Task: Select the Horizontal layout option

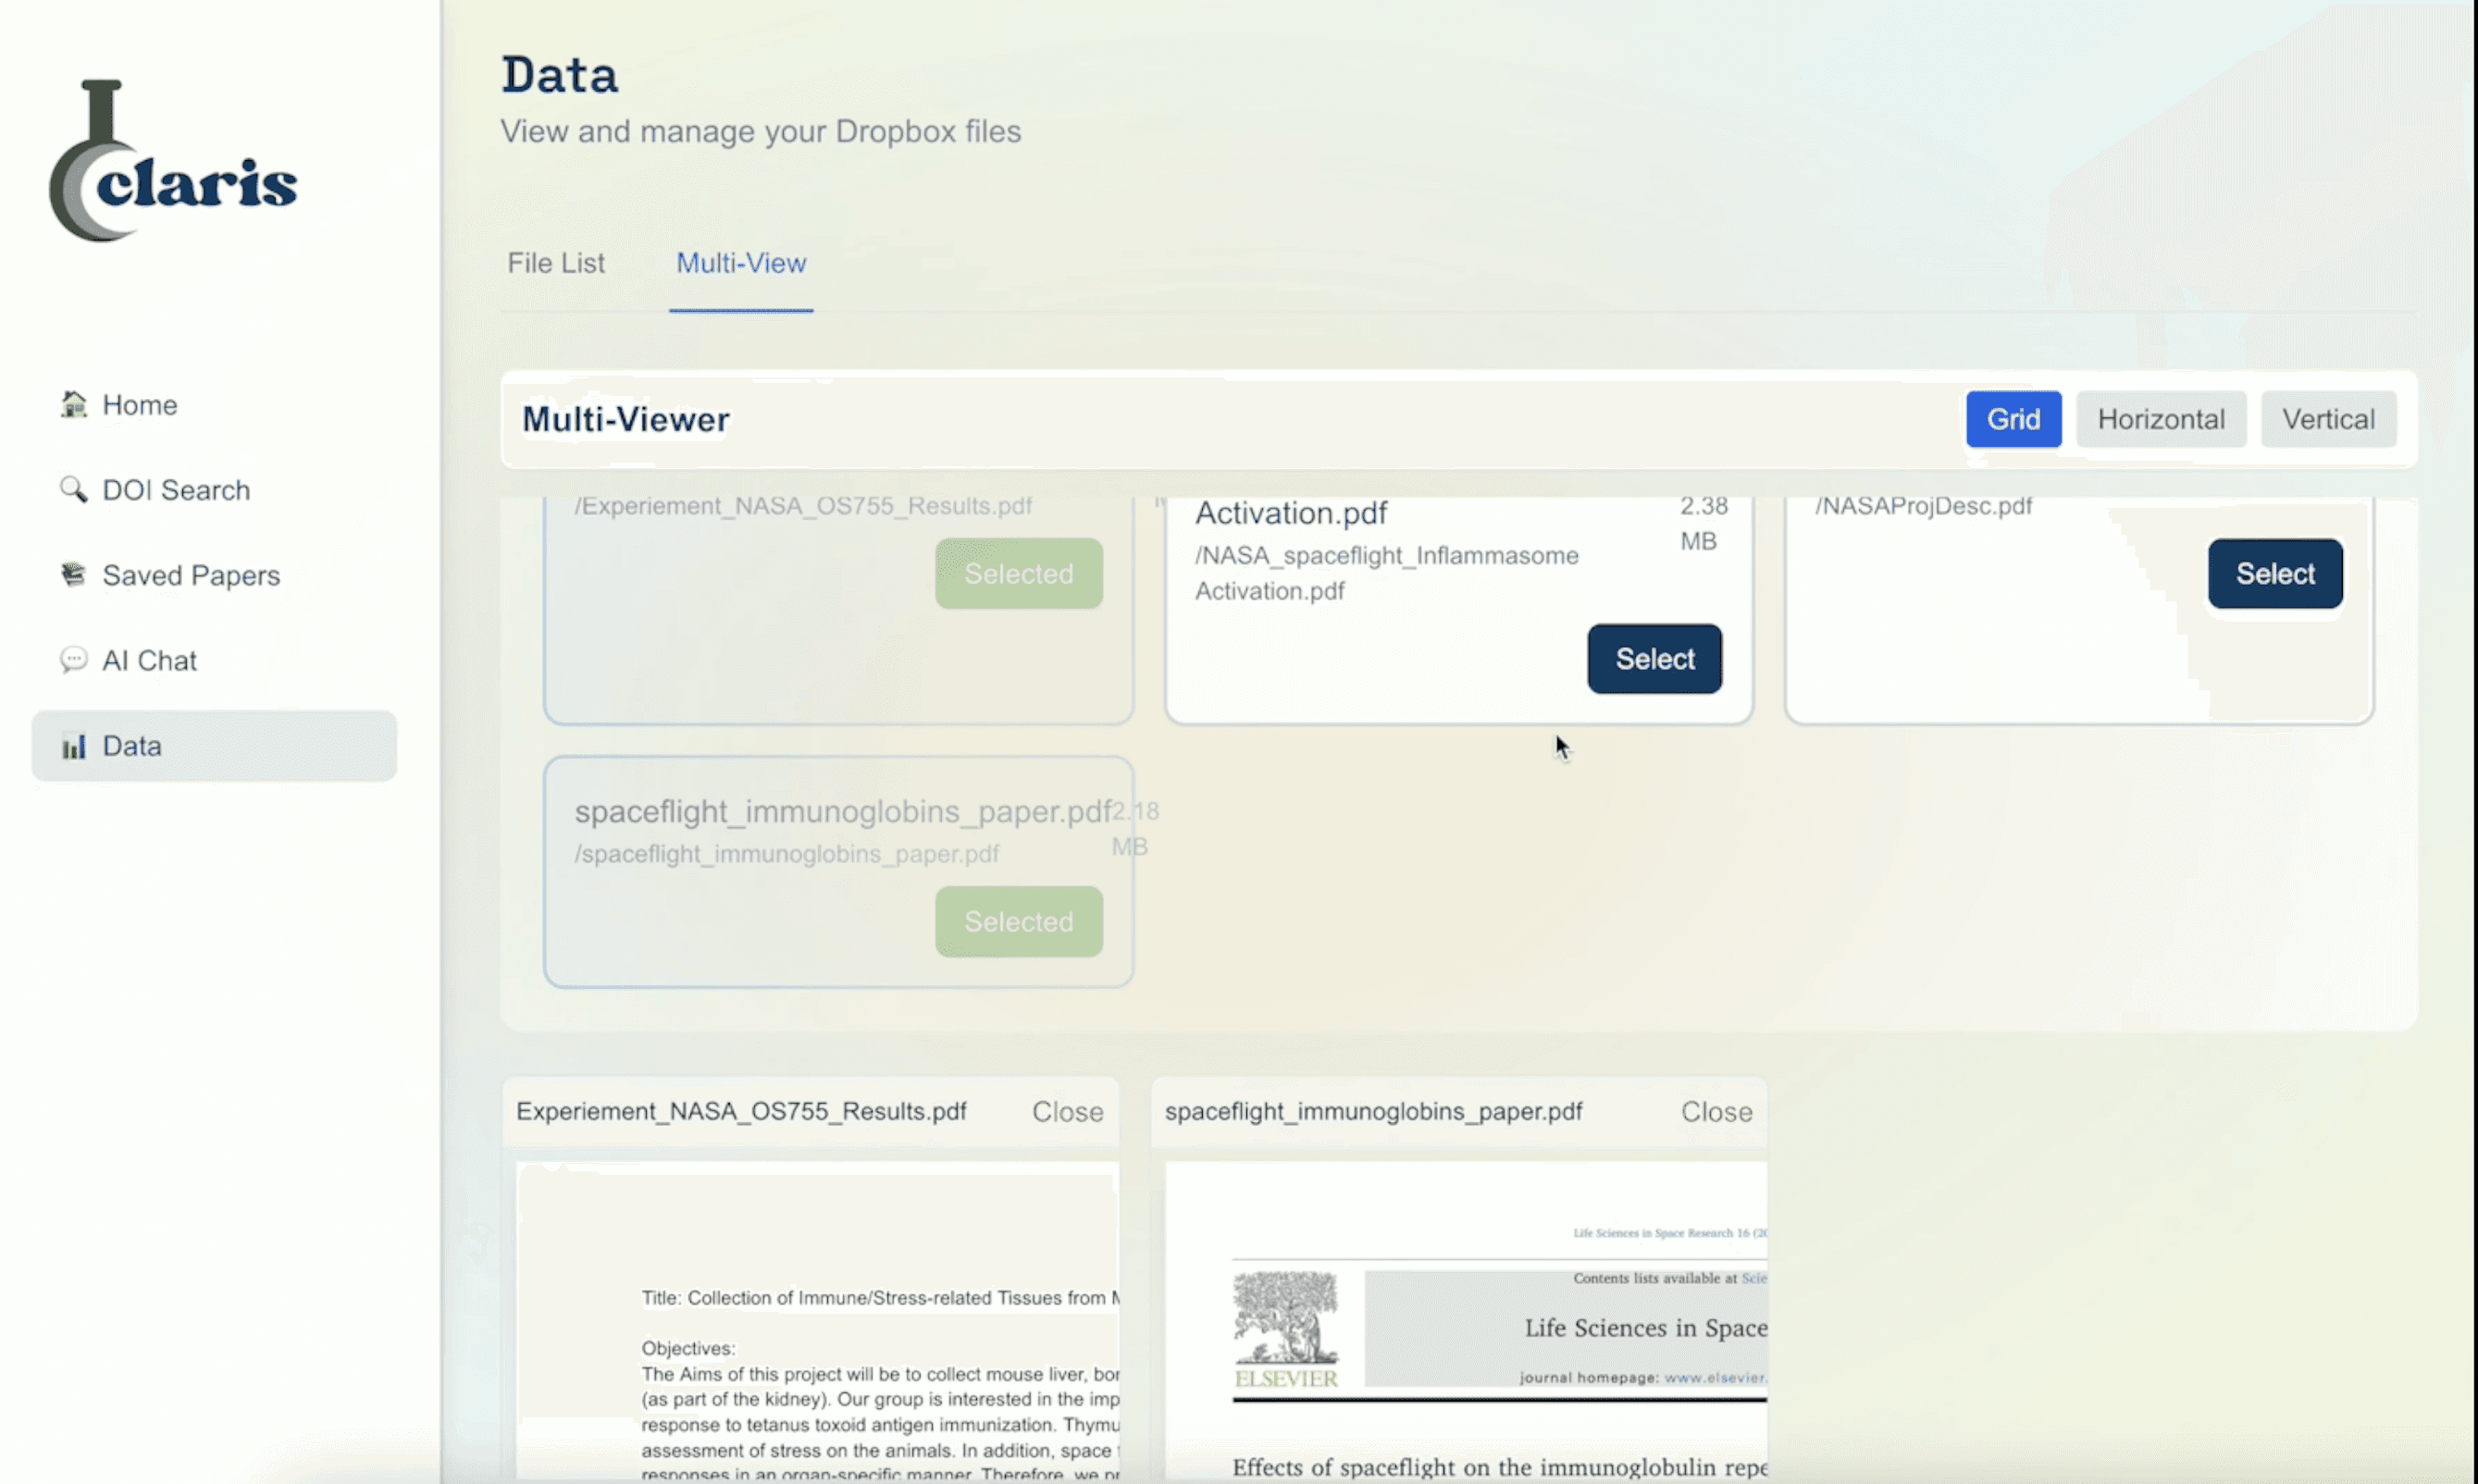Action: (2161, 419)
